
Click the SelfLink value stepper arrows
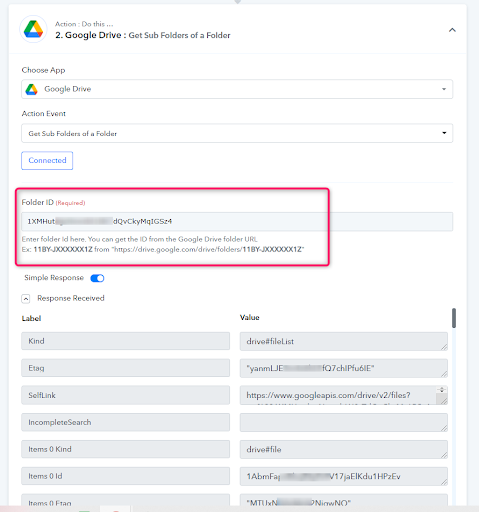442,390
